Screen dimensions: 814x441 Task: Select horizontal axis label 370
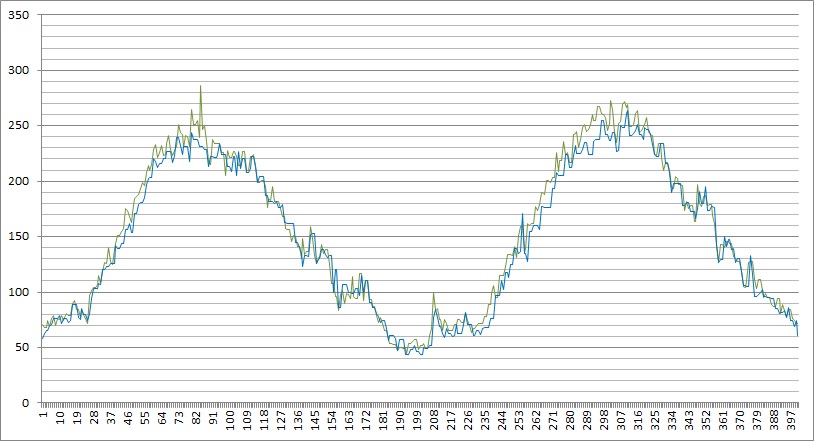pos(740,421)
